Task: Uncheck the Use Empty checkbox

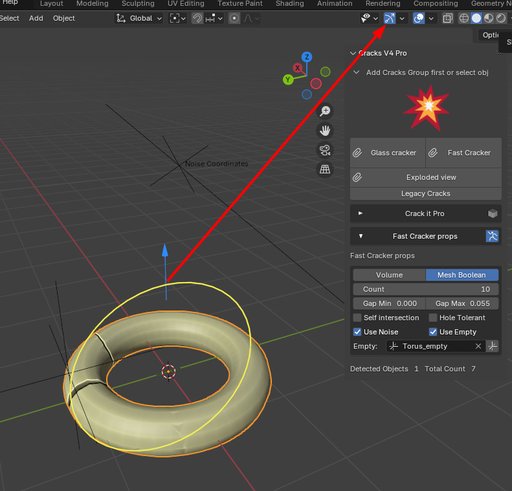Action: [433, 332]
